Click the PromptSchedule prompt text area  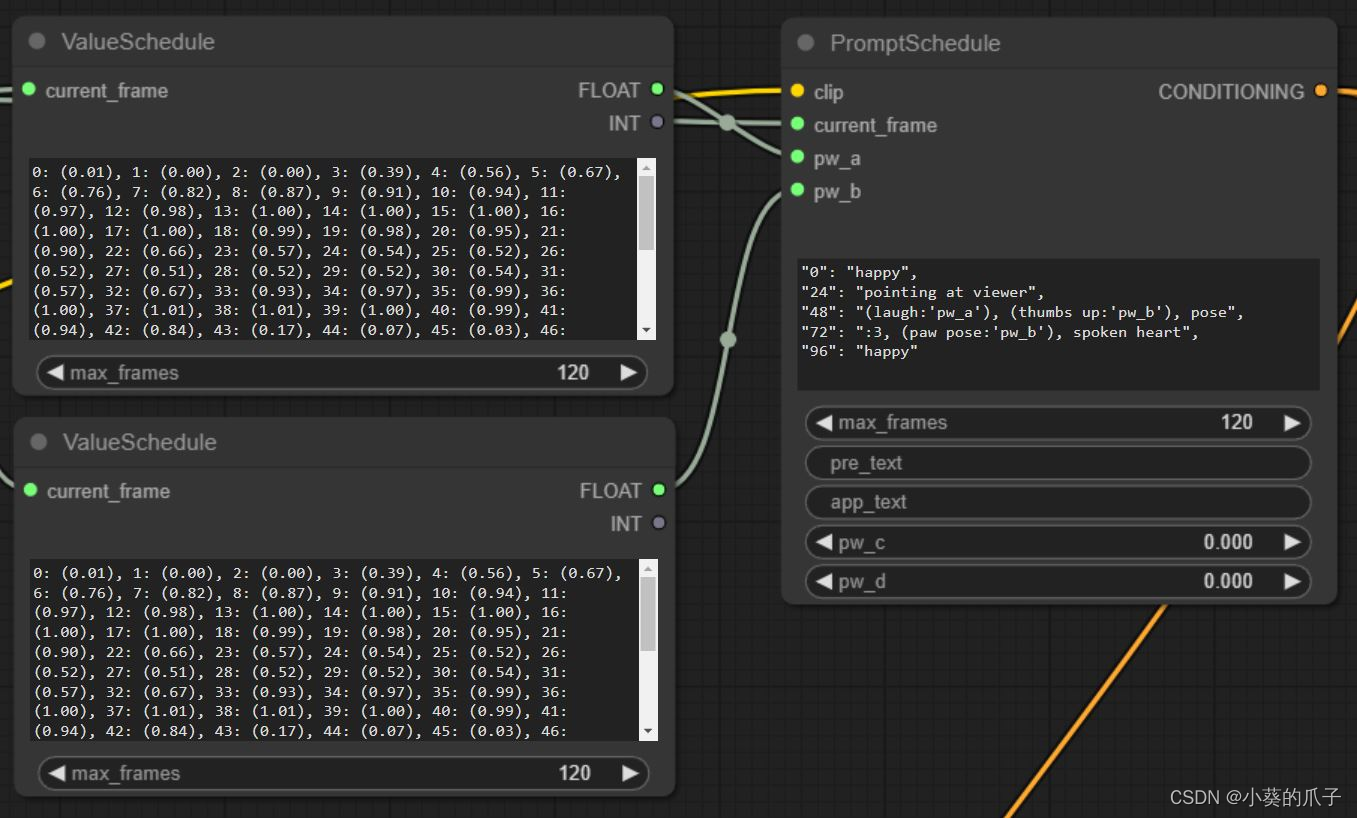(1058, 324)
